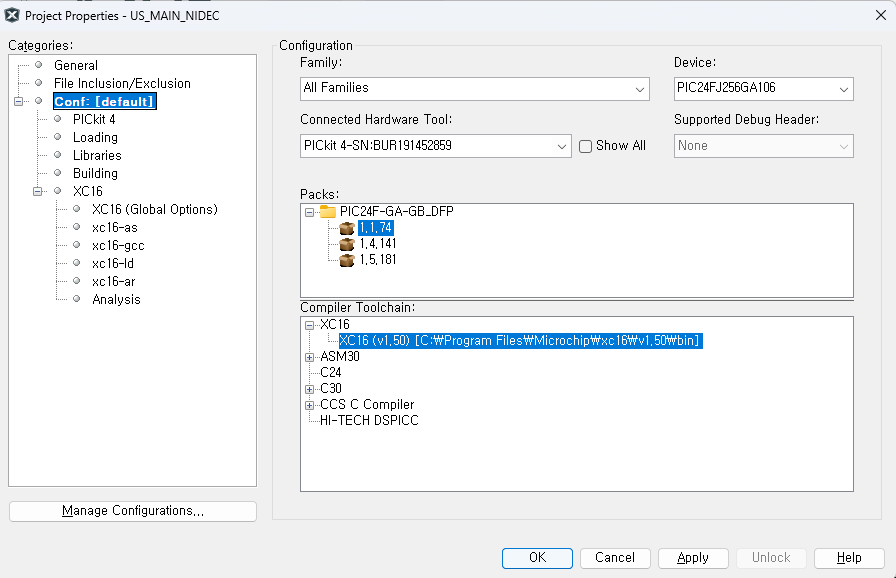896x578 pixels.
Task: Click the Cancel button
Action: [x=615, y=558]
